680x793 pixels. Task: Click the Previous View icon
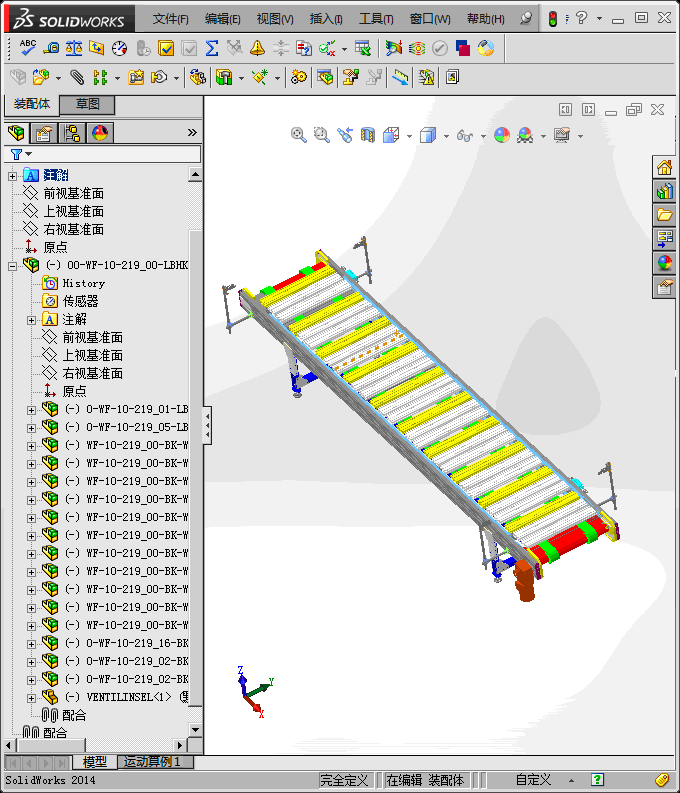tap(345, 135)
